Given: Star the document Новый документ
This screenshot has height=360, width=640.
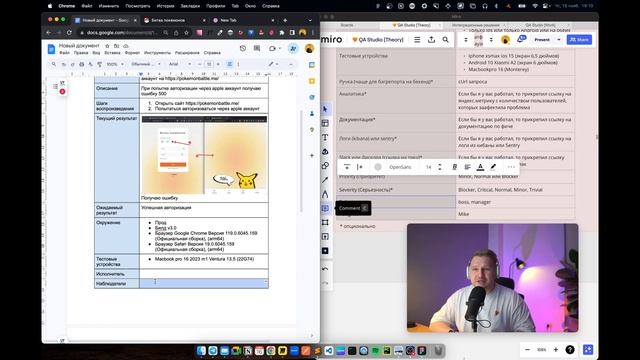Looking at the screenshot, I should click(x=107, y=46).
